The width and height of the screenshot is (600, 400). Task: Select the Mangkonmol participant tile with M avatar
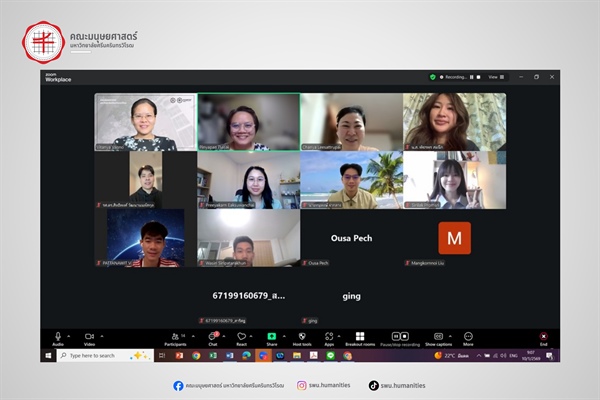(x=454, y=239)
